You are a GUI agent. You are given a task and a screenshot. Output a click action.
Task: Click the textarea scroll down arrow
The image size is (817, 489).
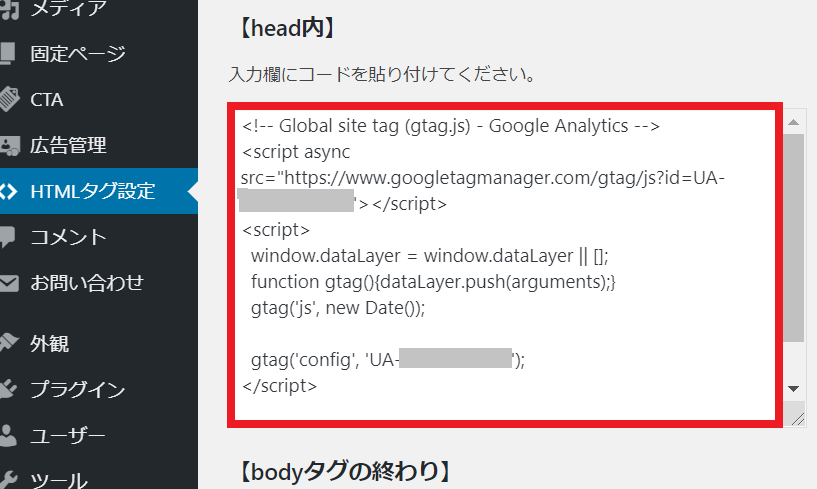tap(794, 389)
